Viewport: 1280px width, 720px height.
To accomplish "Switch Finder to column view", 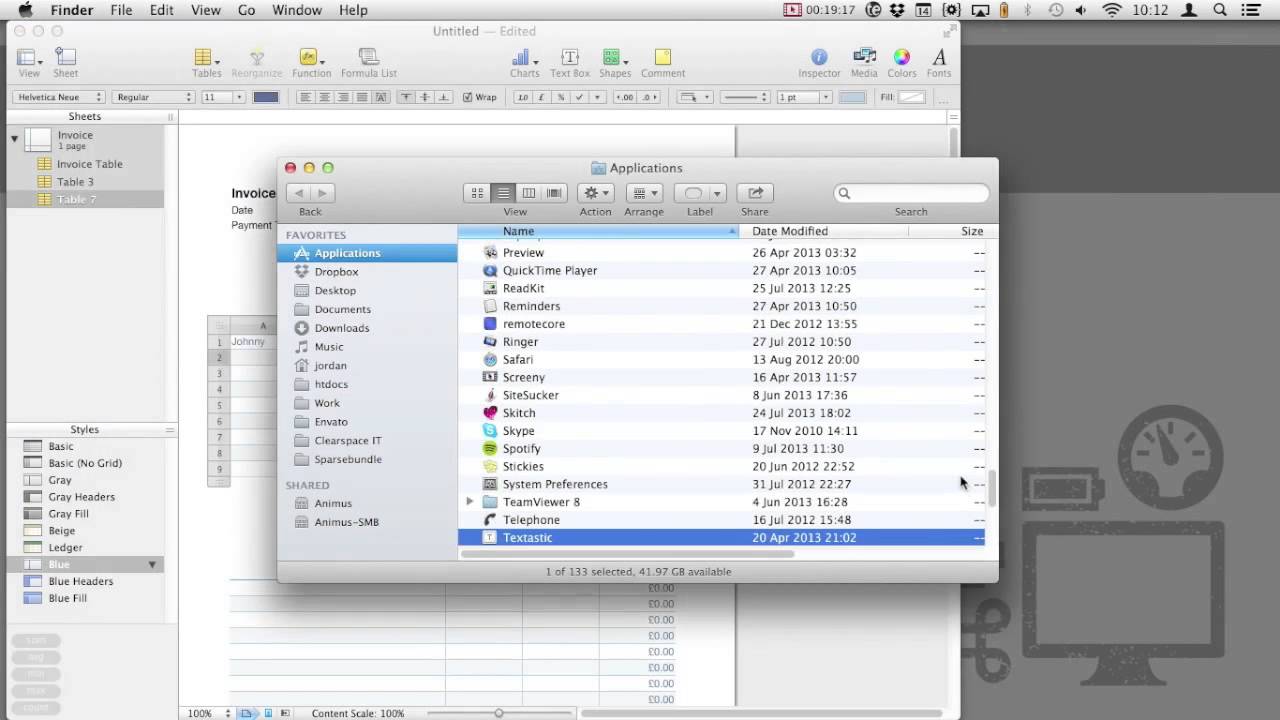I will pyautogui.click(x=529, y=193).
